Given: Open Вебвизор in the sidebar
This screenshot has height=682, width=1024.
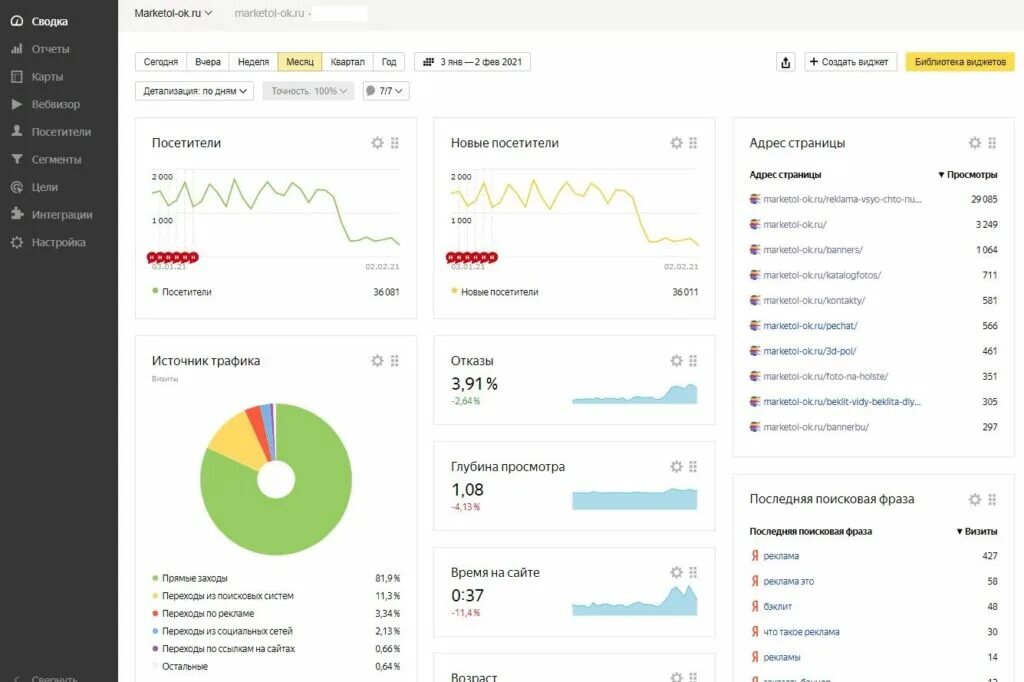Looking at the screenshot, I should pos(45,104).
